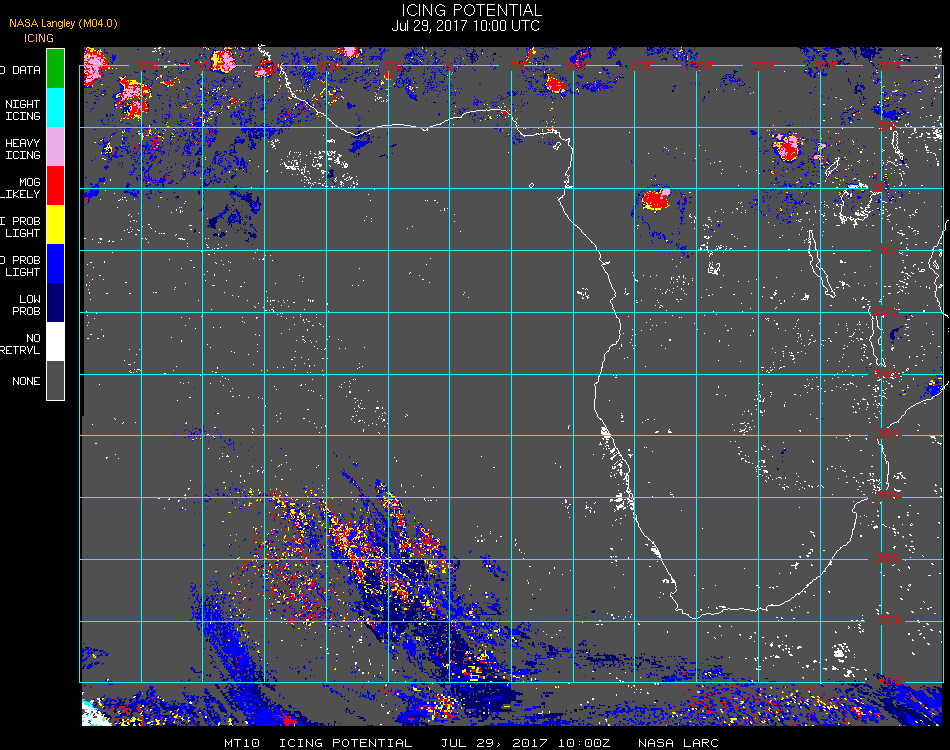
Task: Click the pink HEAVY ICING legend swatch
Action: 55,147
